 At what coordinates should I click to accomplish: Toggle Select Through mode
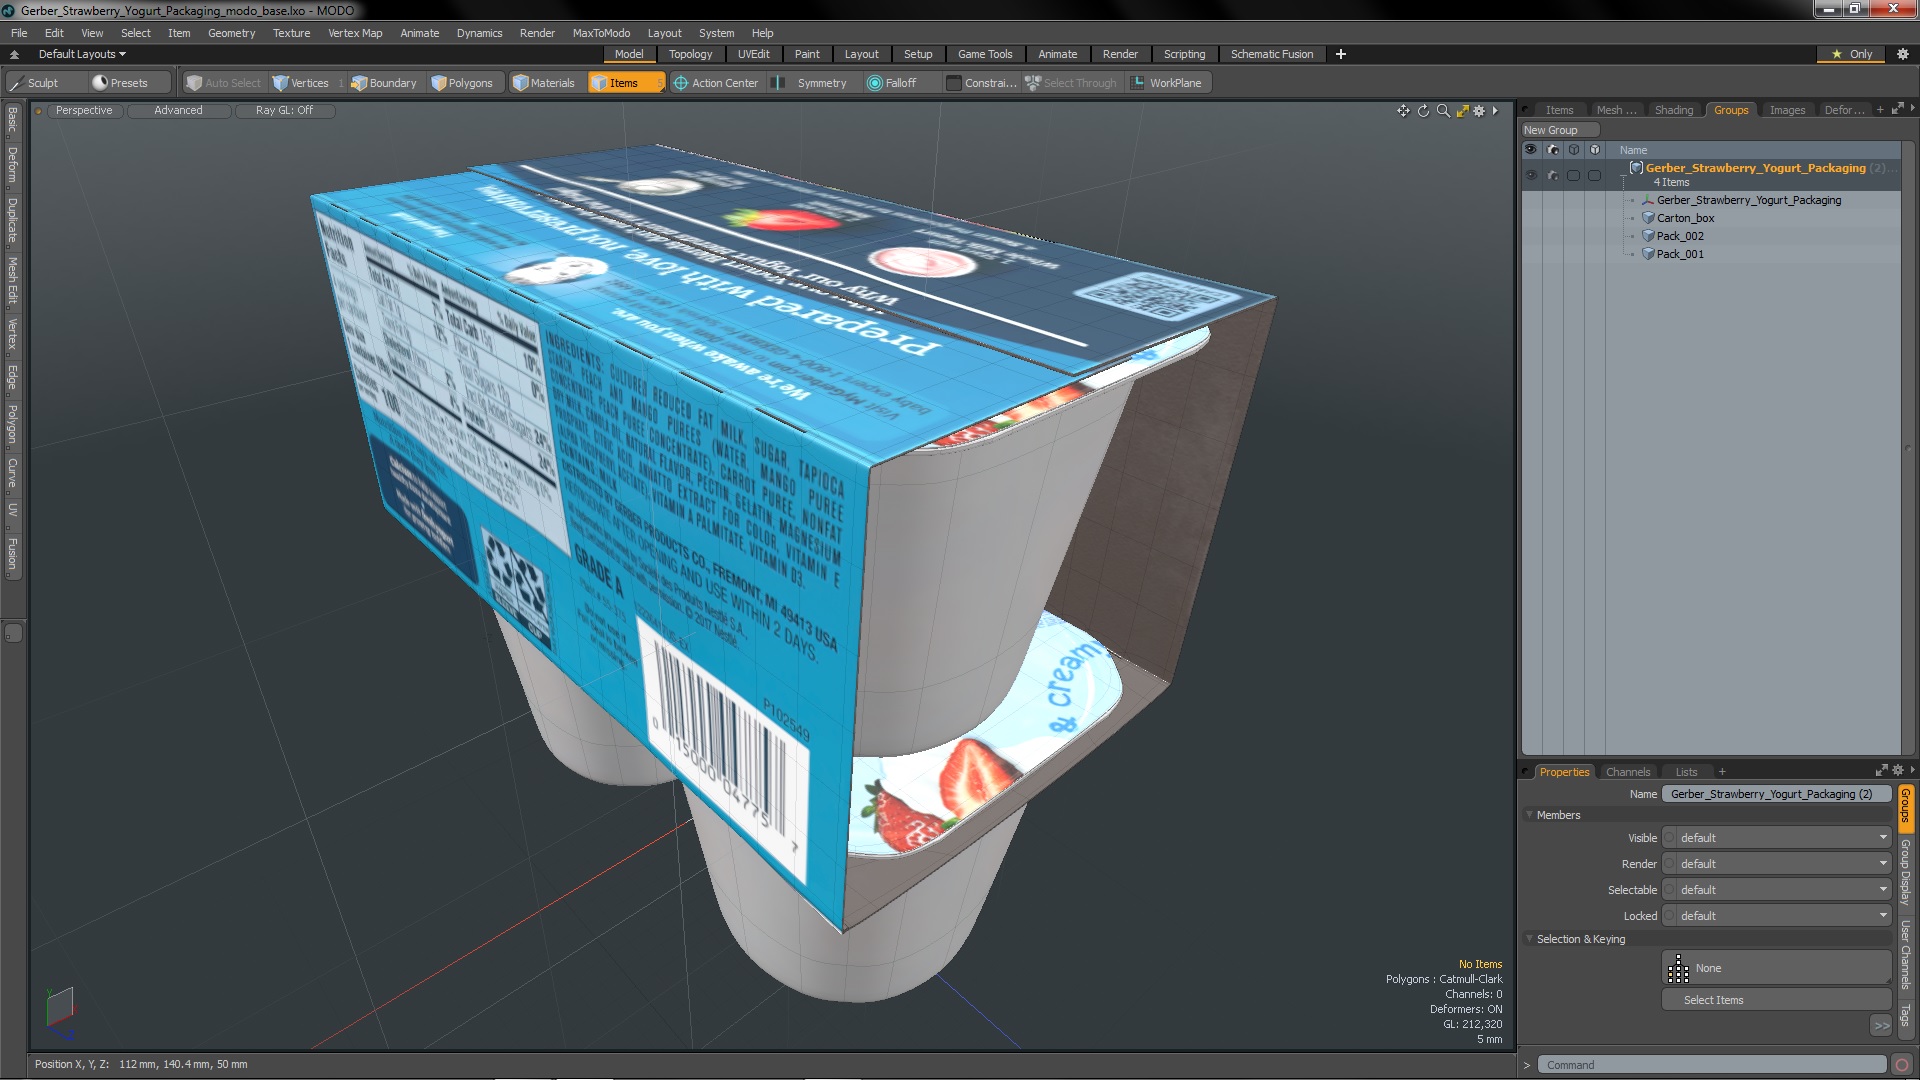tap(1071, 83)
